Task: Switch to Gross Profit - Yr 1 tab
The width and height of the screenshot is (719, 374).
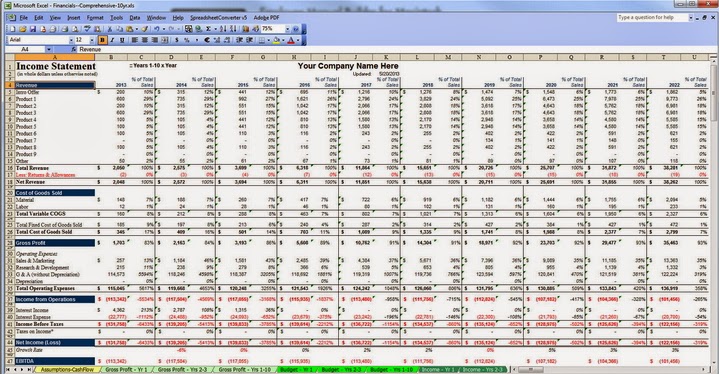Action: 127,369
